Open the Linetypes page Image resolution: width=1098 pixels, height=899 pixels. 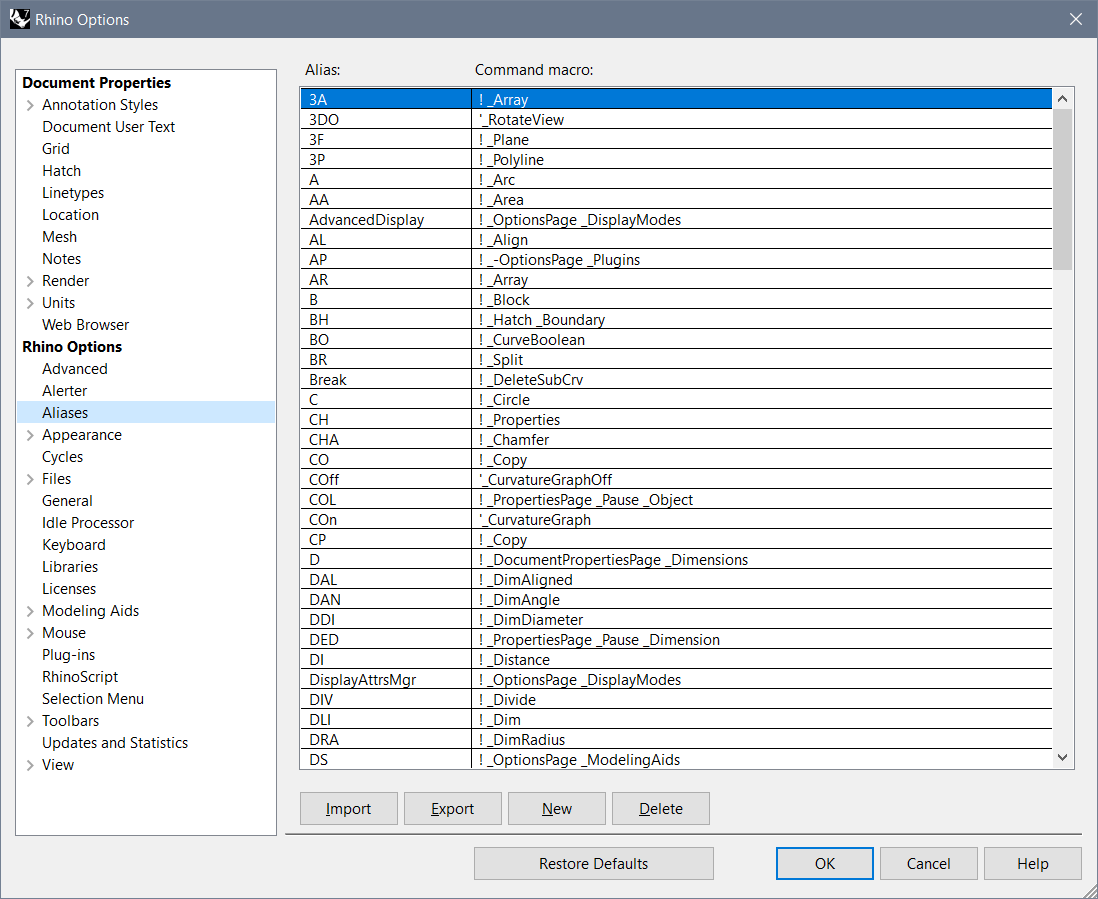pos(73,193)
